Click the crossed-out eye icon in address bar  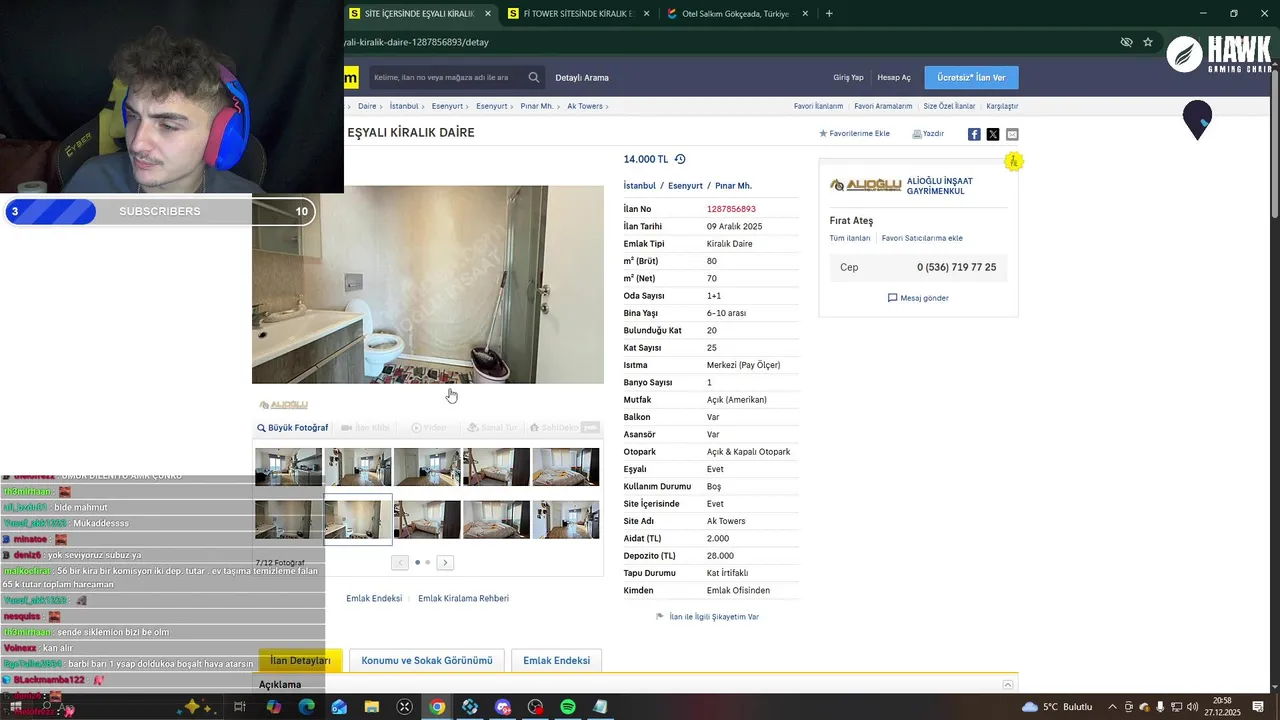pyautogui.click(x=1126, y=42)
